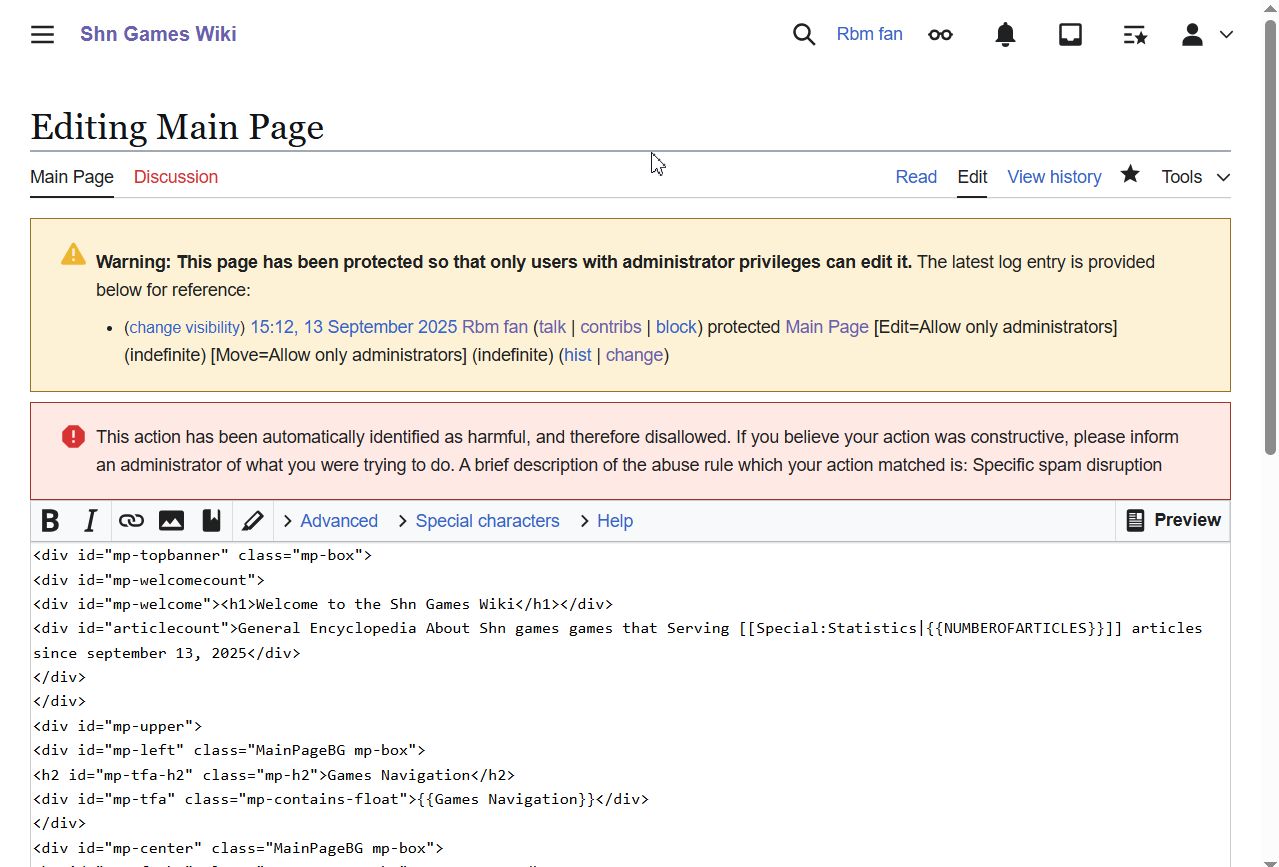Open the View history tab
Screen dimensions: 1279x867
[x=1054, y=177]
